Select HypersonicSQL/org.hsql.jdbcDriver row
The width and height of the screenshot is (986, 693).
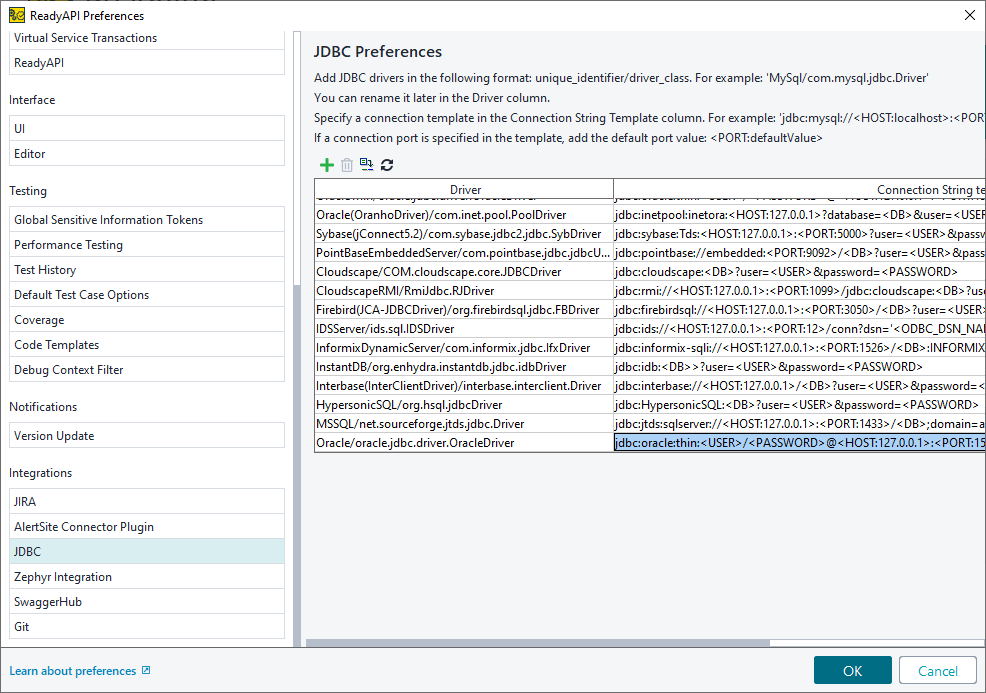coord(464,404)
